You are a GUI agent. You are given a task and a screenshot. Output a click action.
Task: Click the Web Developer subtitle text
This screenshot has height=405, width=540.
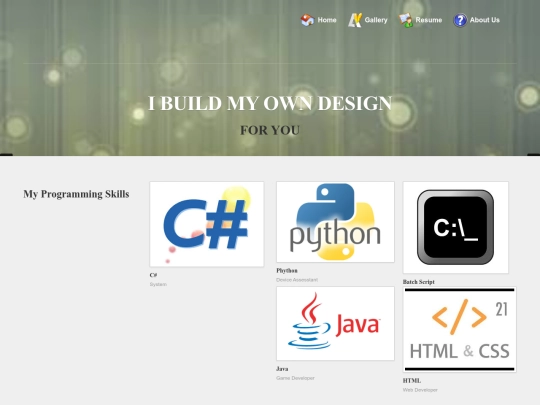pos(420,390)
